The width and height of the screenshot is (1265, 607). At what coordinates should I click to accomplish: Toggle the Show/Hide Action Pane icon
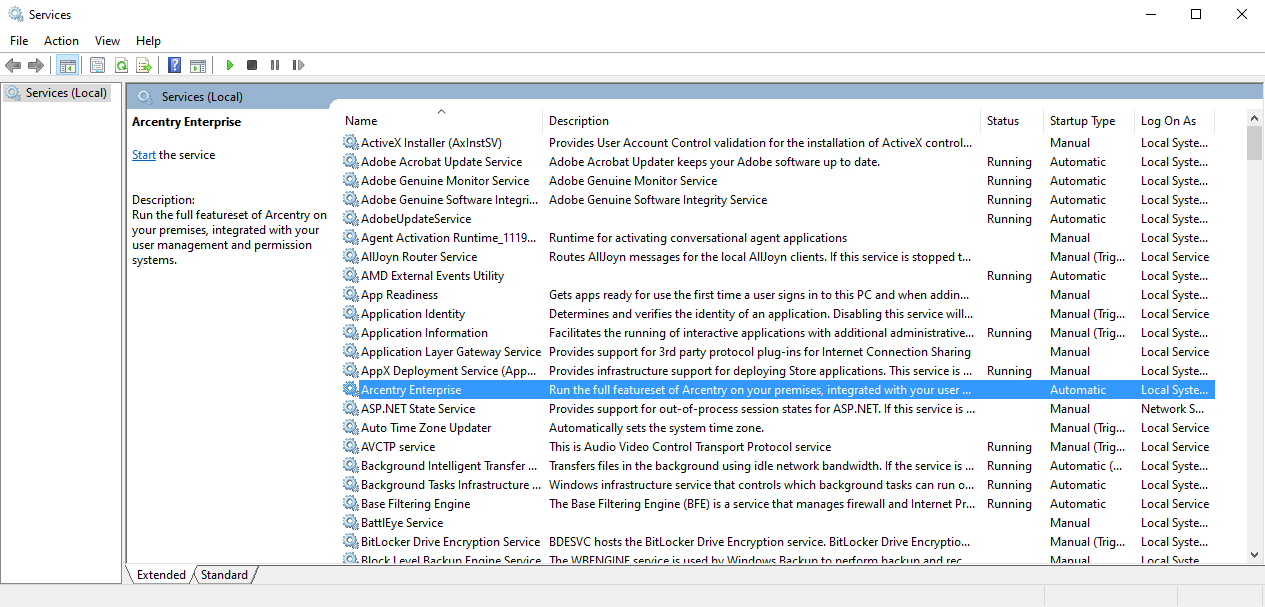(x=198, y=65)
